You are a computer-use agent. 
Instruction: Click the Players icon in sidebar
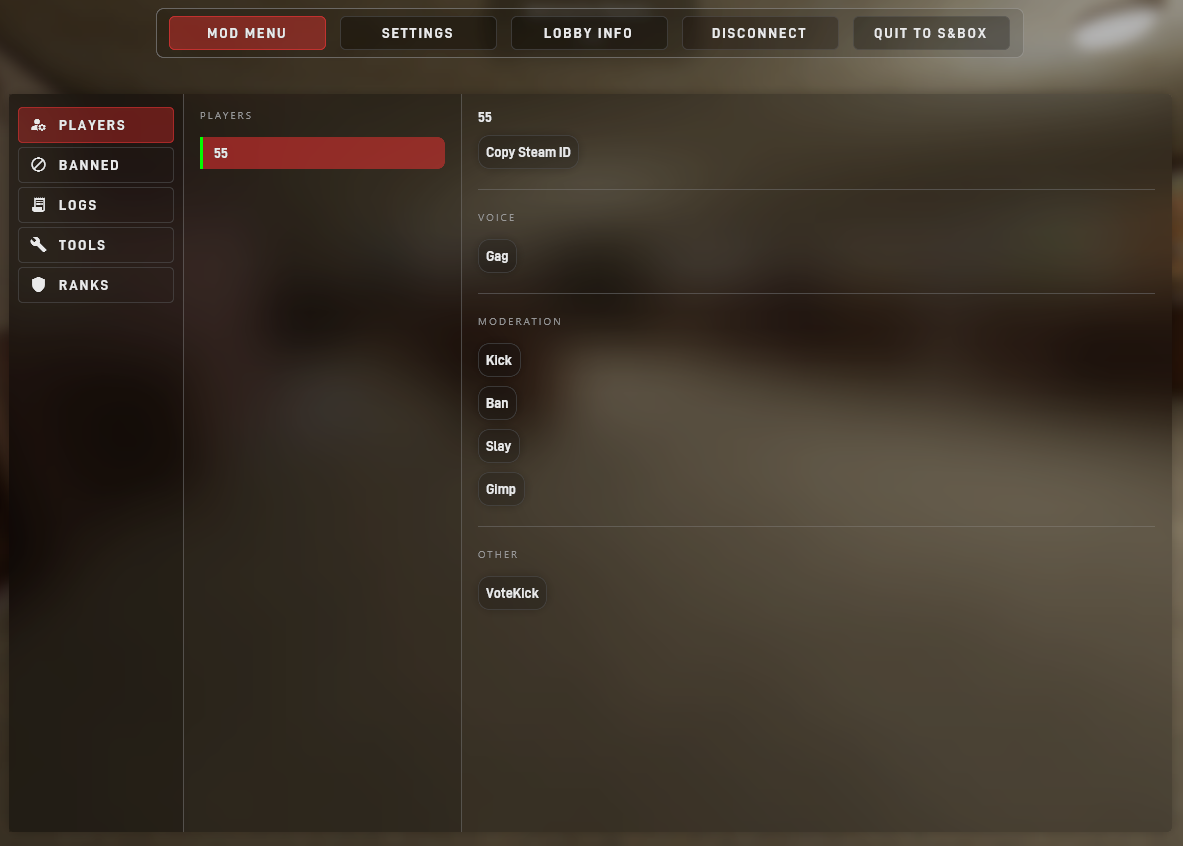click(38, 125)
